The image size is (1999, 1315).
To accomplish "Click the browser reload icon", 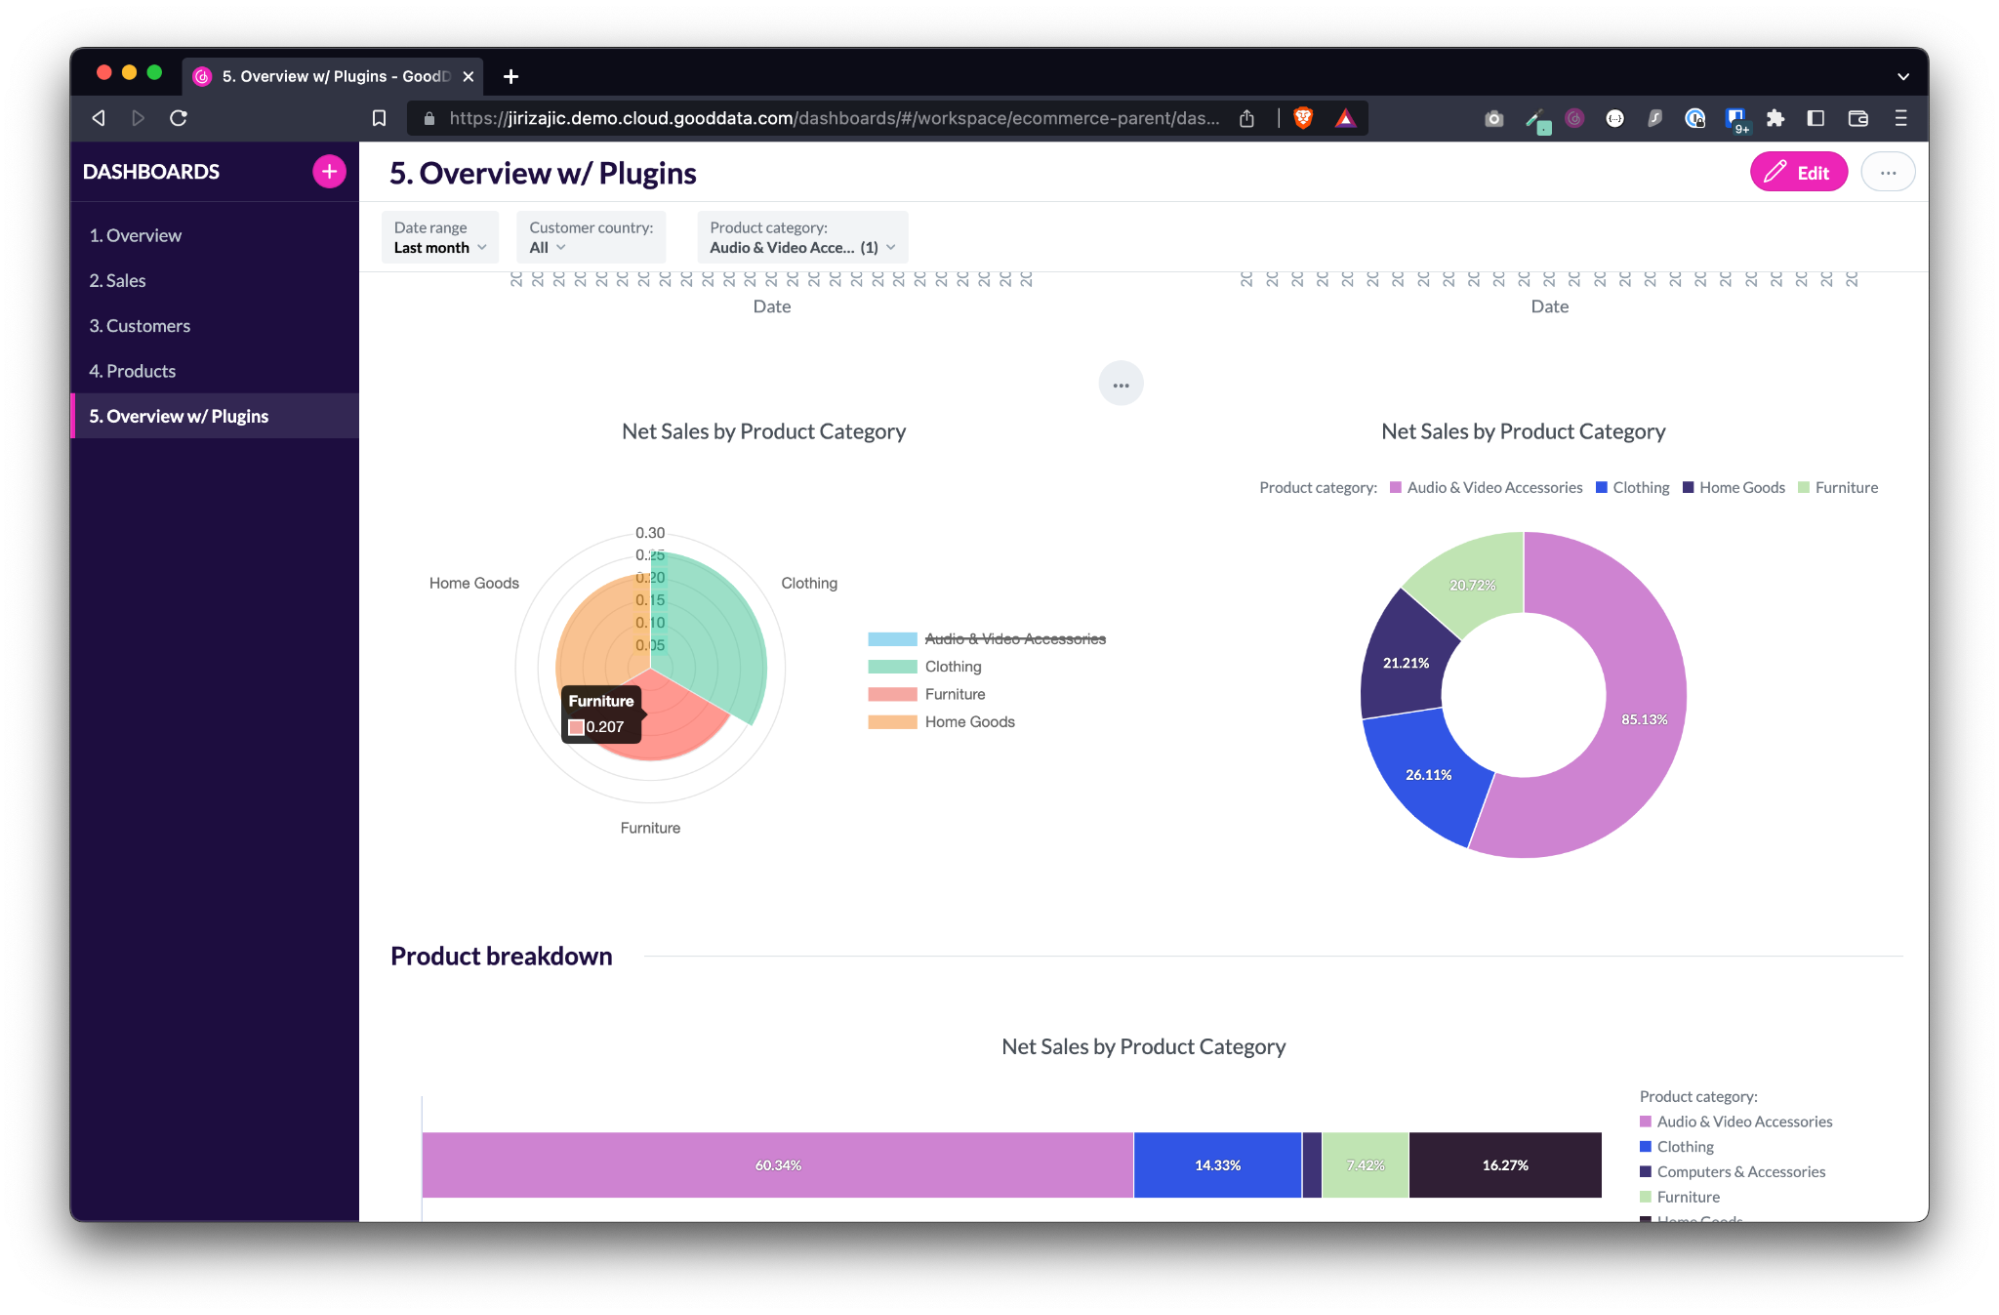I will pos(179,118).
